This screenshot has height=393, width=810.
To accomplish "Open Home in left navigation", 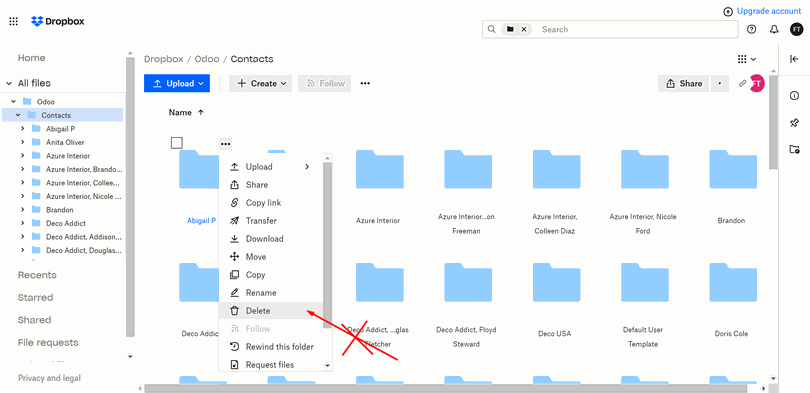I will (x=32, y=58).
